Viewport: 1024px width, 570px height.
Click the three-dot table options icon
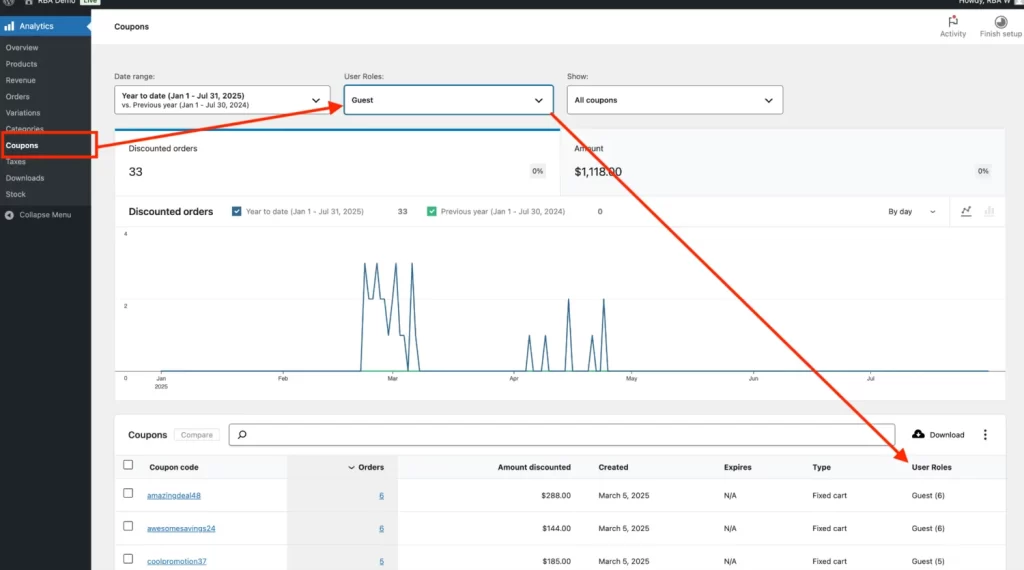coord(985,435)
